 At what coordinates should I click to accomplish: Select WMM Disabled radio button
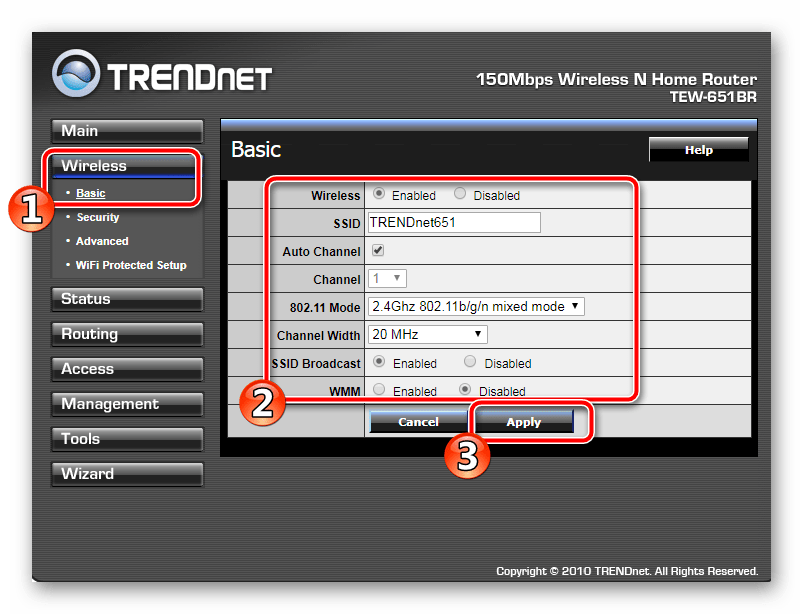tap(465, 390)
